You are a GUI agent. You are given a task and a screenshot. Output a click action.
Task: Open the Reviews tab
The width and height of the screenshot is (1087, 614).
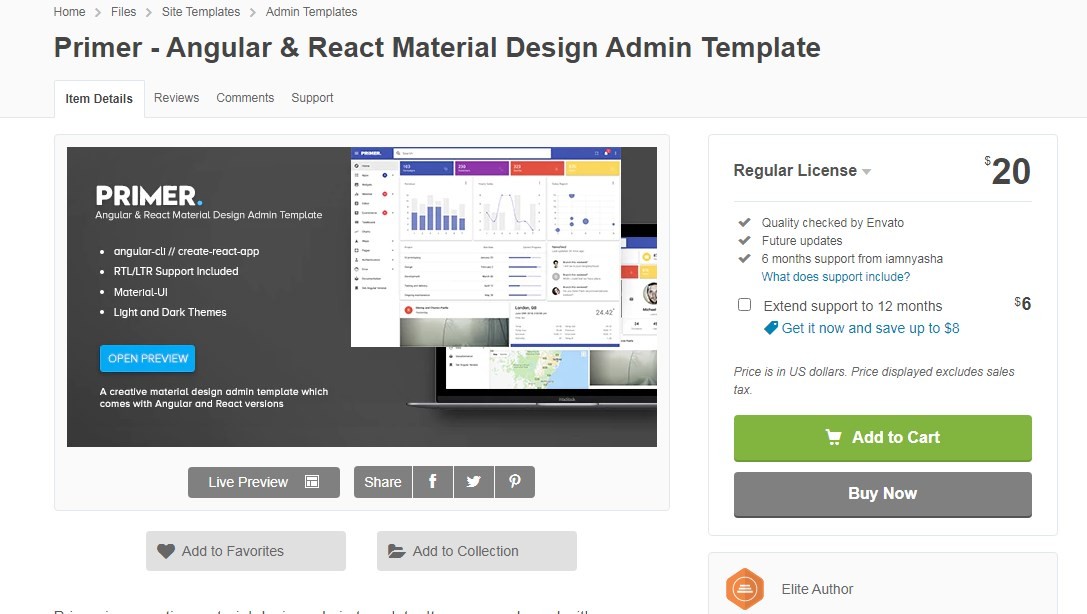(176, 98)
